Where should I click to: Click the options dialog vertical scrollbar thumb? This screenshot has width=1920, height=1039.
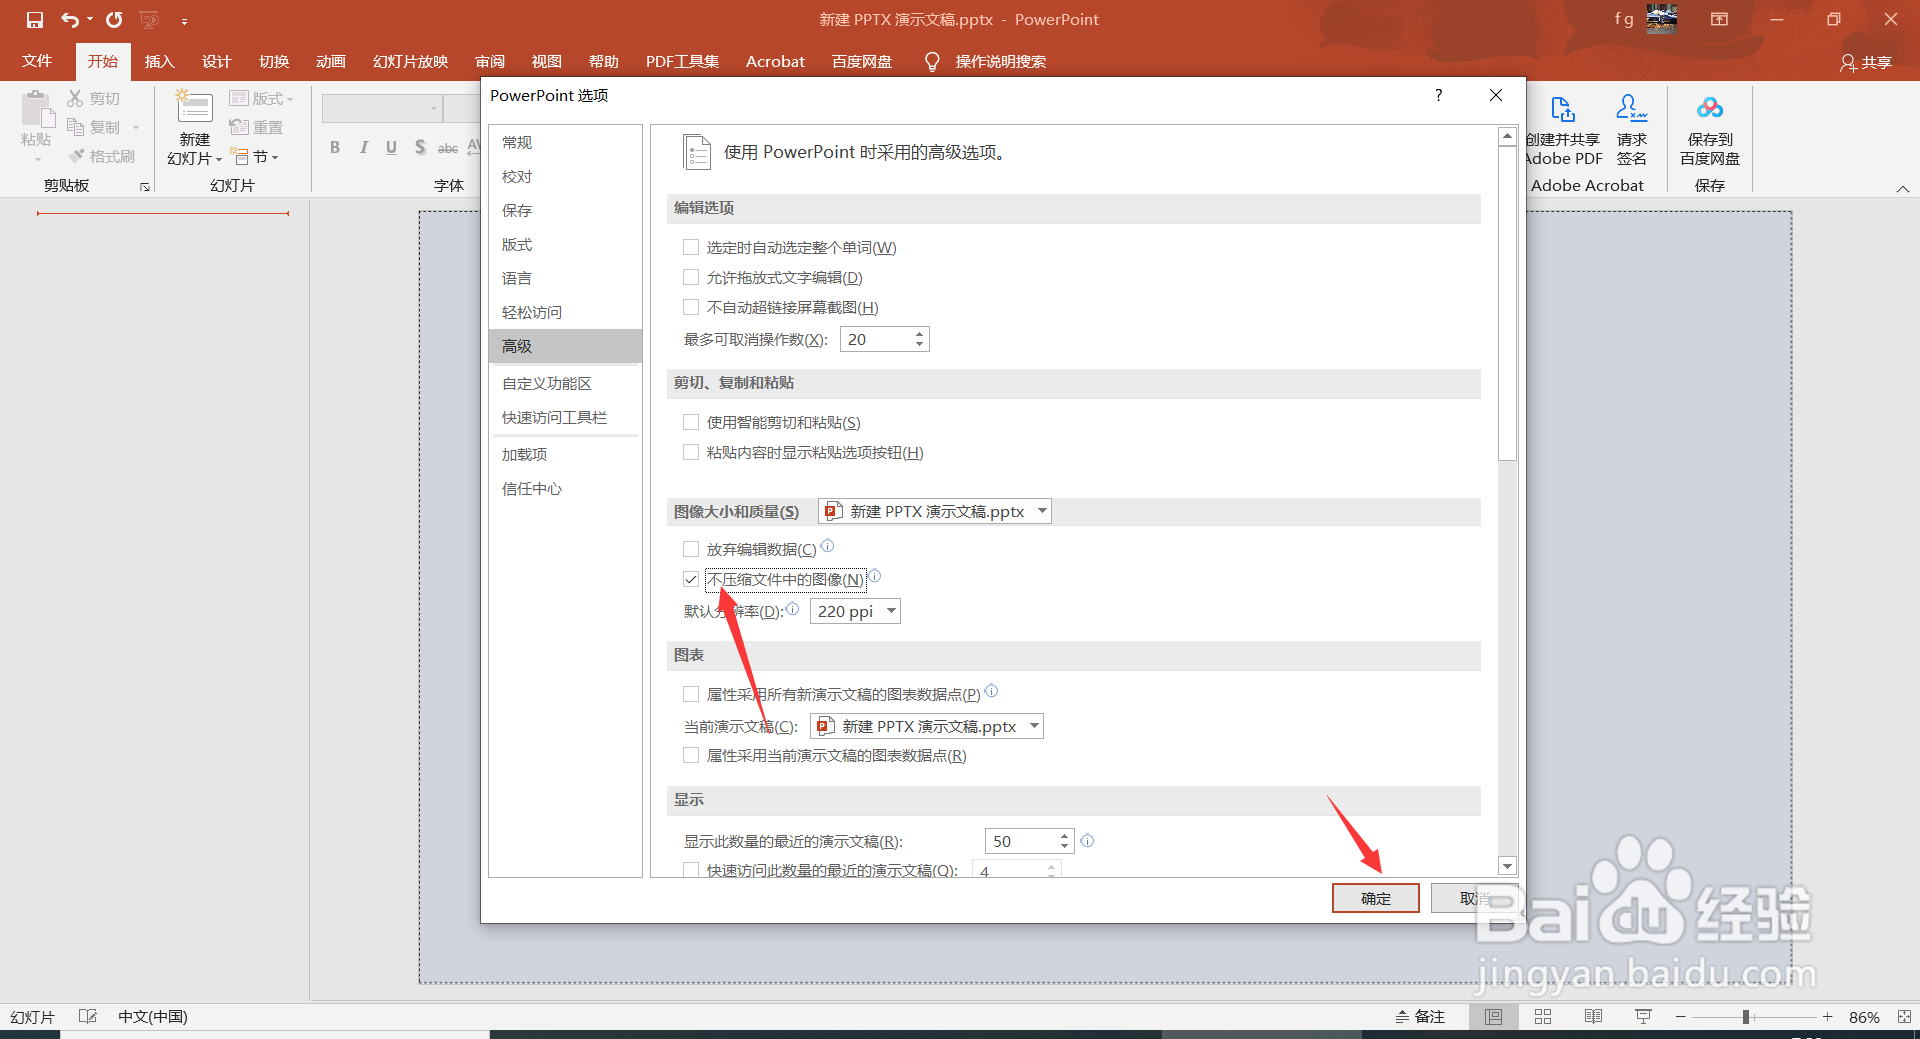[1508, 303]
